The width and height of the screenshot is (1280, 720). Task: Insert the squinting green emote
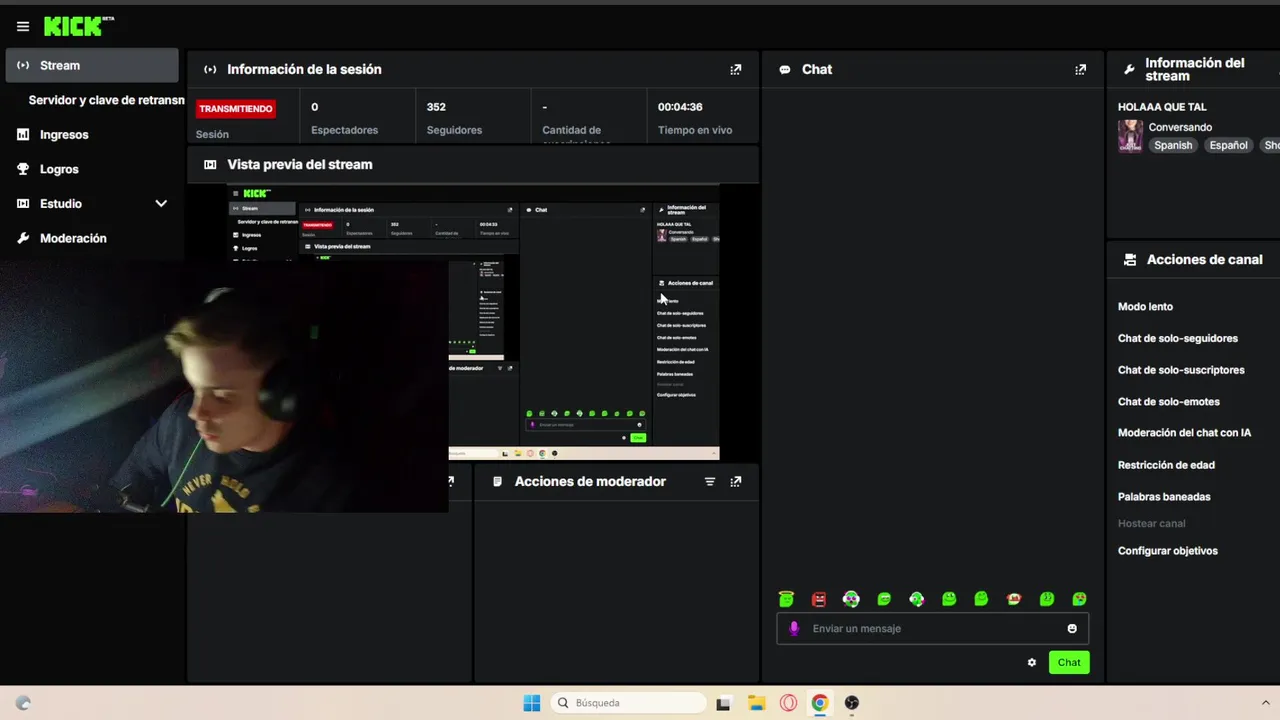point(884,599)
